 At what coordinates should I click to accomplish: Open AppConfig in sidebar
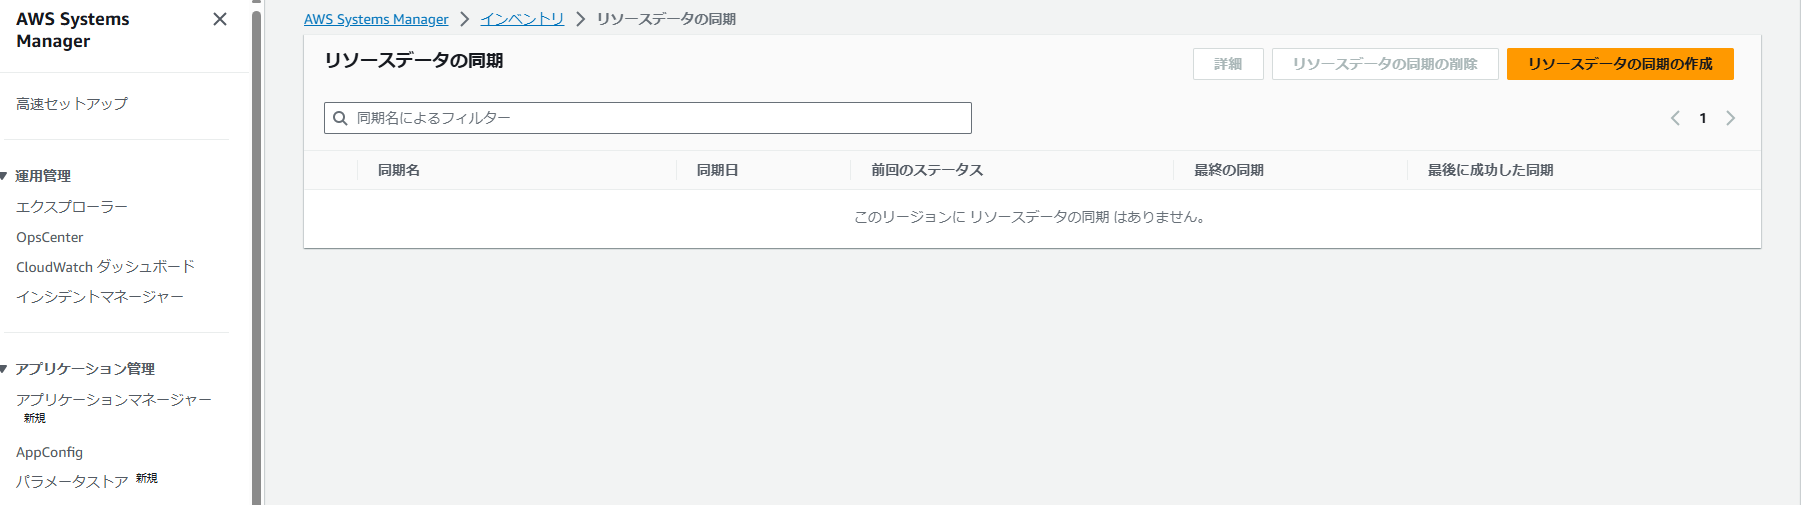click(x=50, y=452)
